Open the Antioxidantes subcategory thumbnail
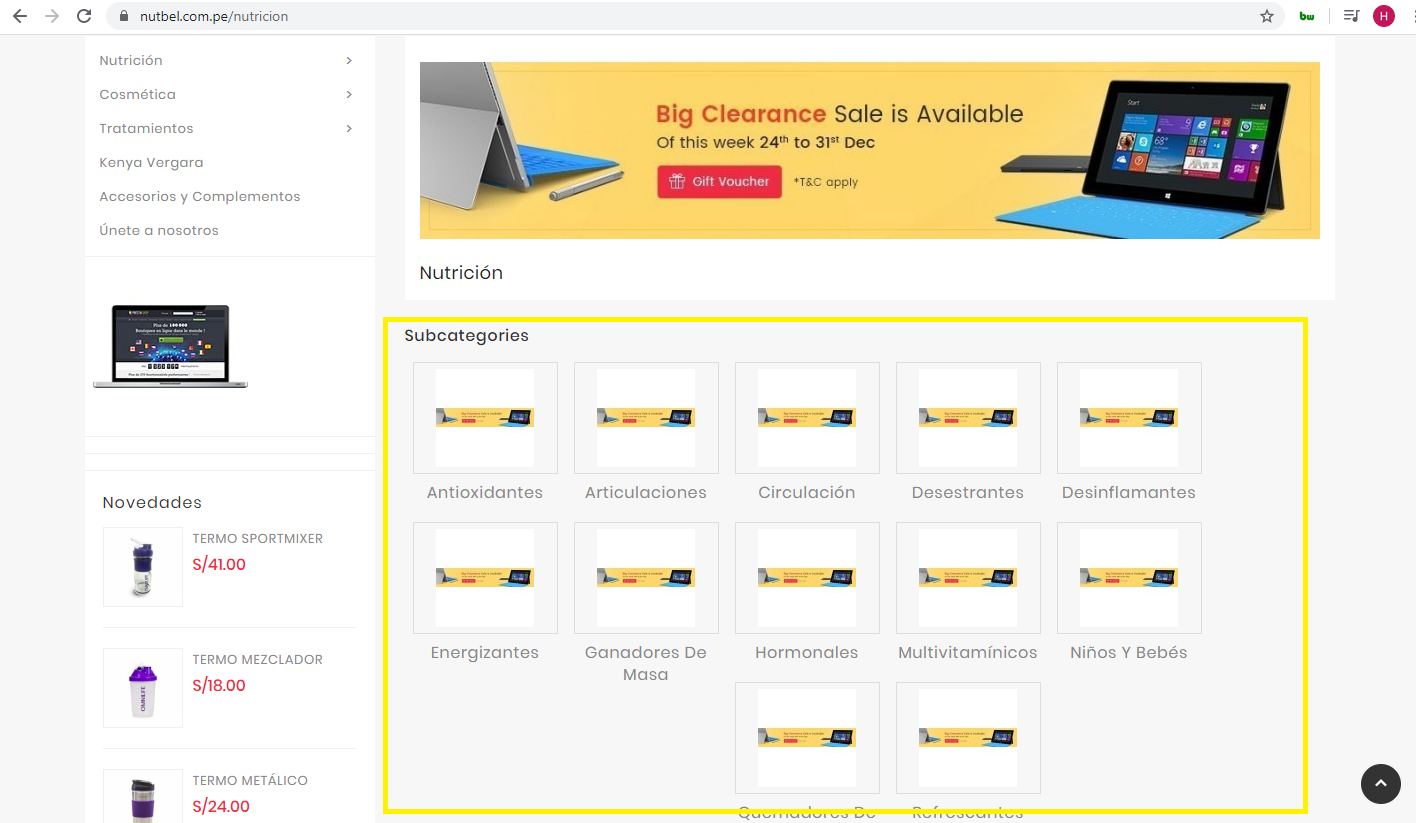The width and height of the screenshot is (1416, 823). coord(485,418)
